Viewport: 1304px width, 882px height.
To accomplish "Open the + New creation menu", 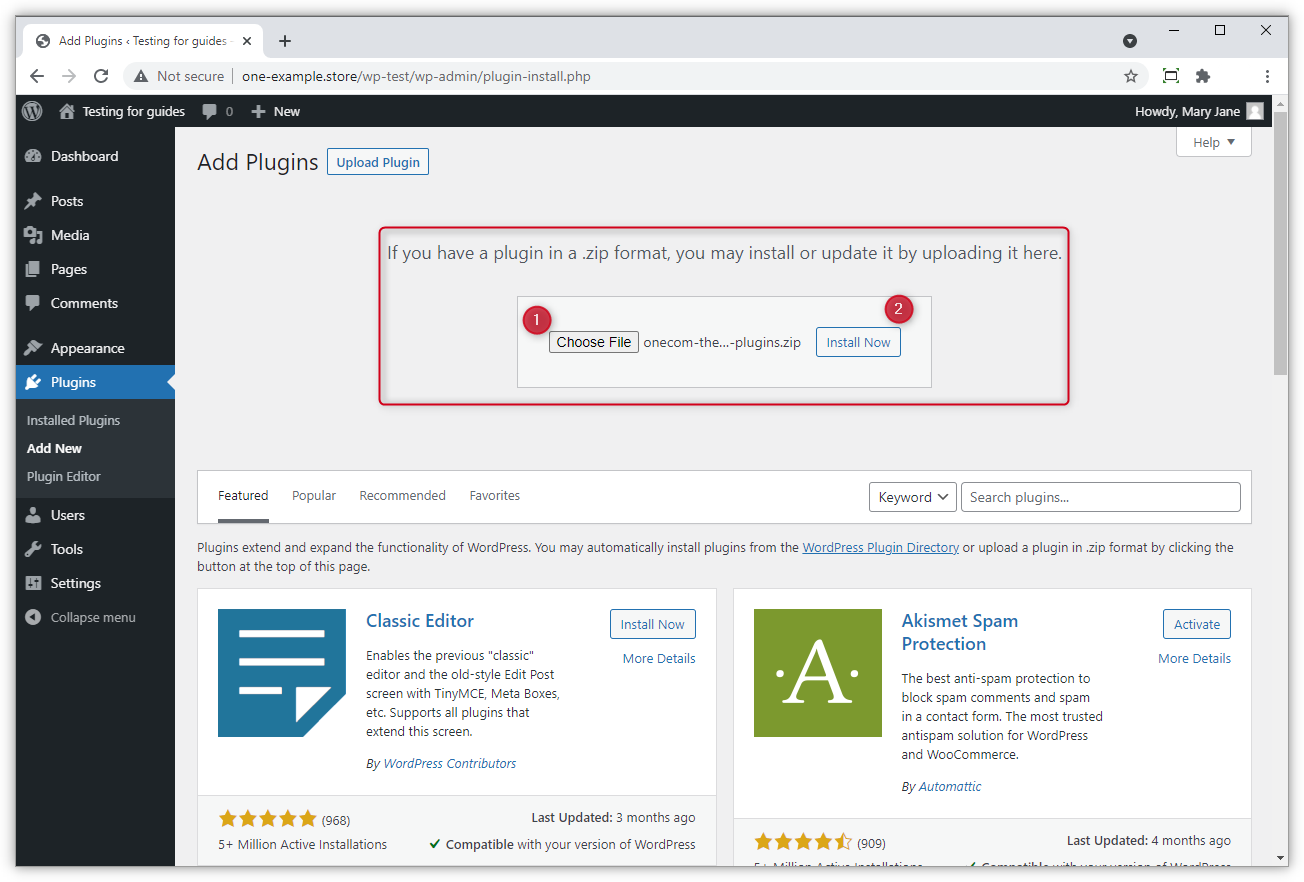I will click(x=274, y=111).
